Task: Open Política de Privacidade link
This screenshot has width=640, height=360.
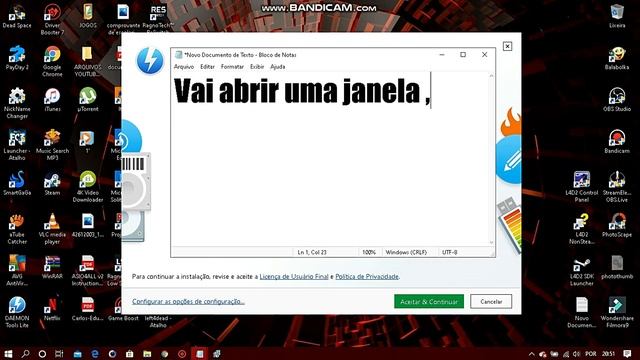Action: tap(367, 276)
